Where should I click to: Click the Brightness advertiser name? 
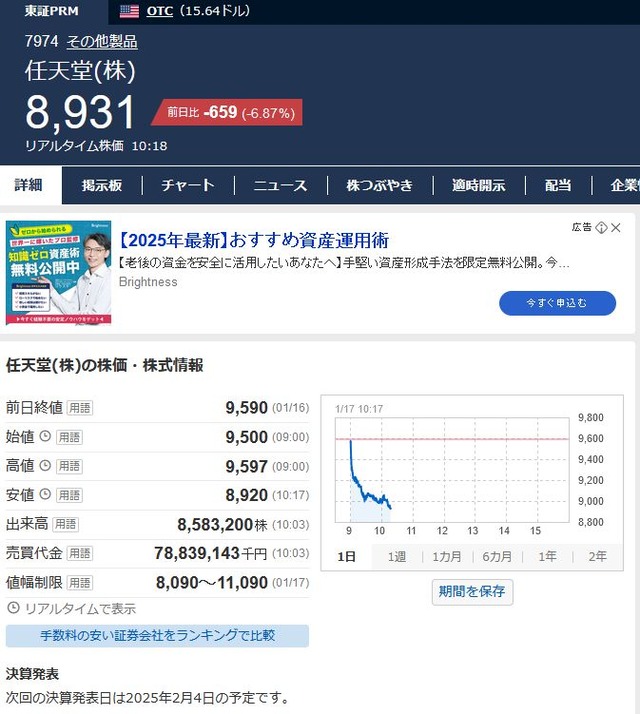coord(148,282)
